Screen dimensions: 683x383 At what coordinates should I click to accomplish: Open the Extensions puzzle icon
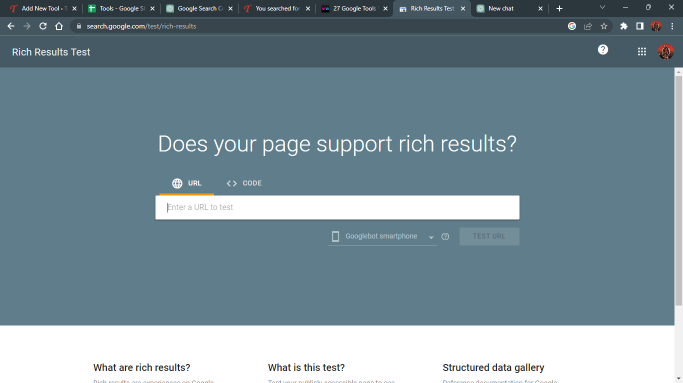(624, 26)
